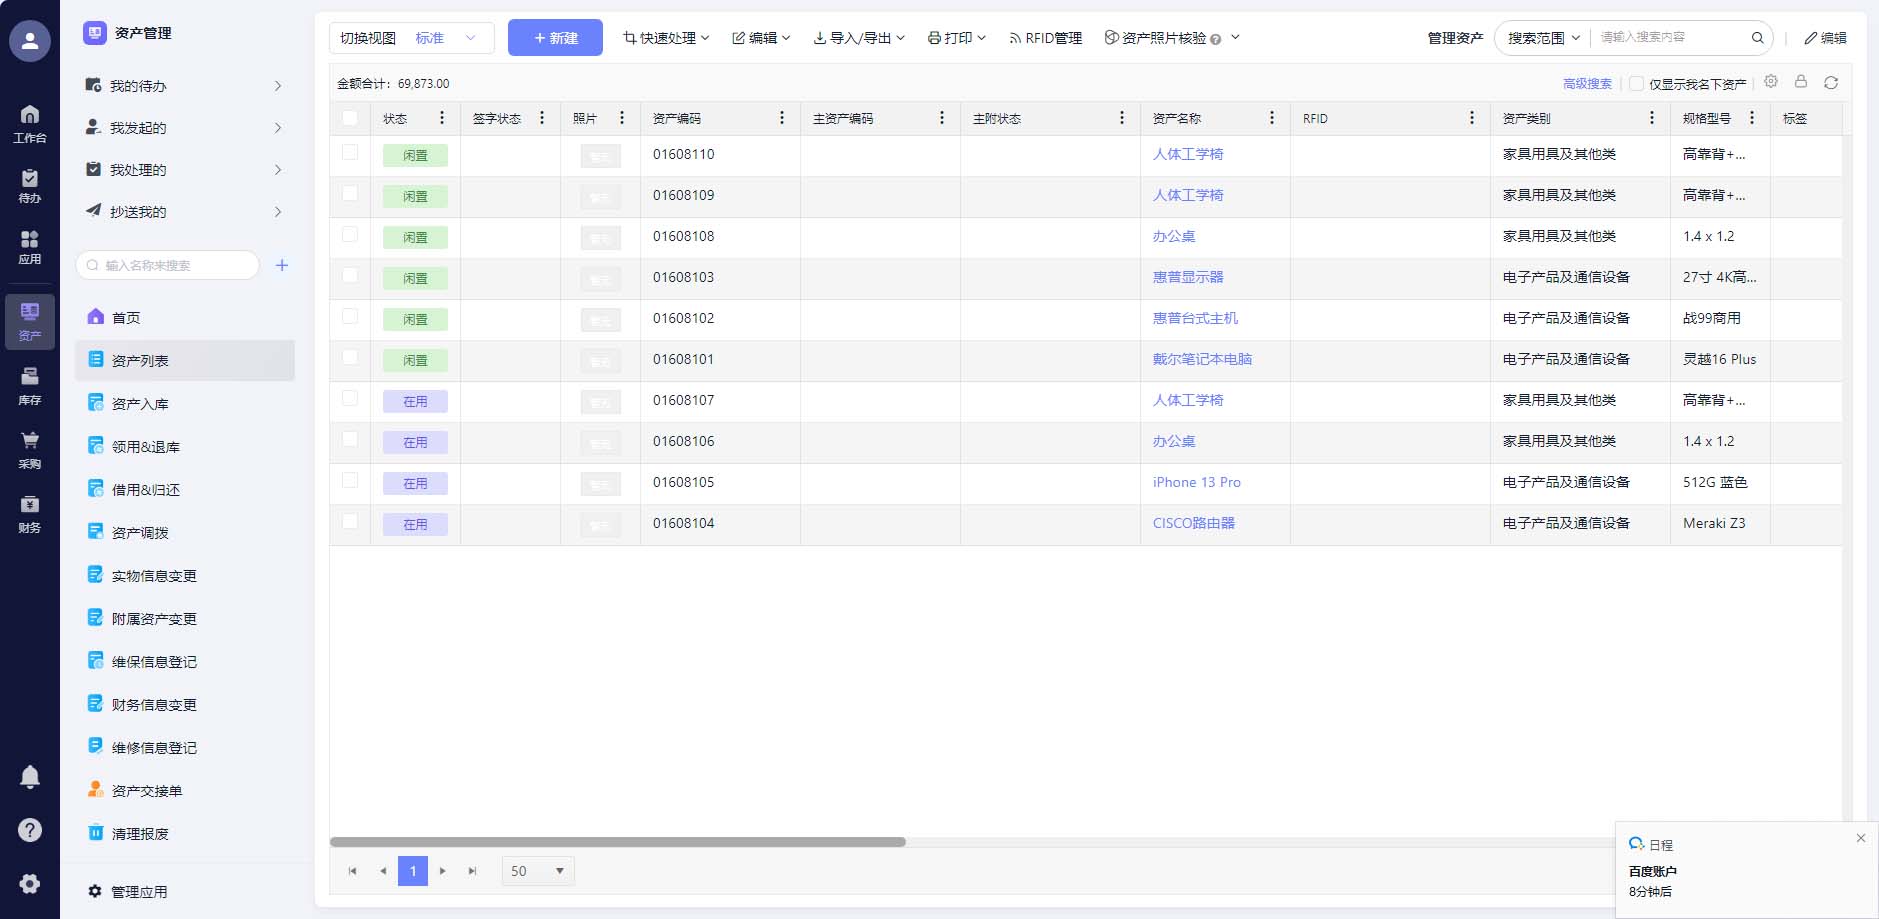Open the 财务 finance sidebar icon
Viewport: 1879px width, 919px height.
[x=30, y=514]
